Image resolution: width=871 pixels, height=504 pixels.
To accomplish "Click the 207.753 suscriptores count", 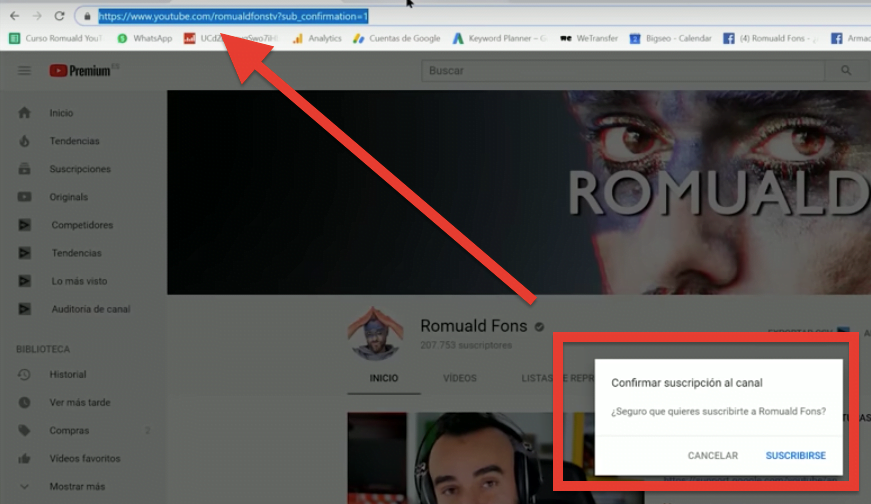I will pos(466,345).
